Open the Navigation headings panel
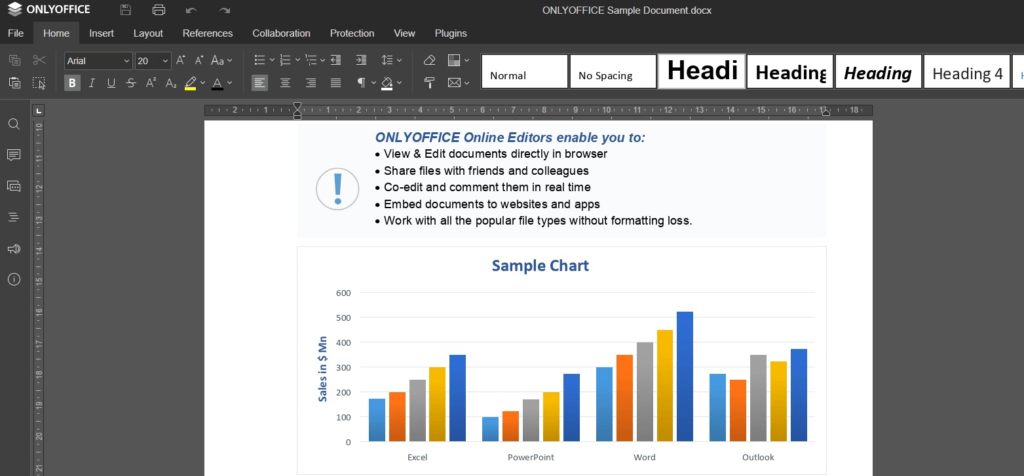Screen dimensions: 1024x476 pyautogui.click(x=14, y=217)
